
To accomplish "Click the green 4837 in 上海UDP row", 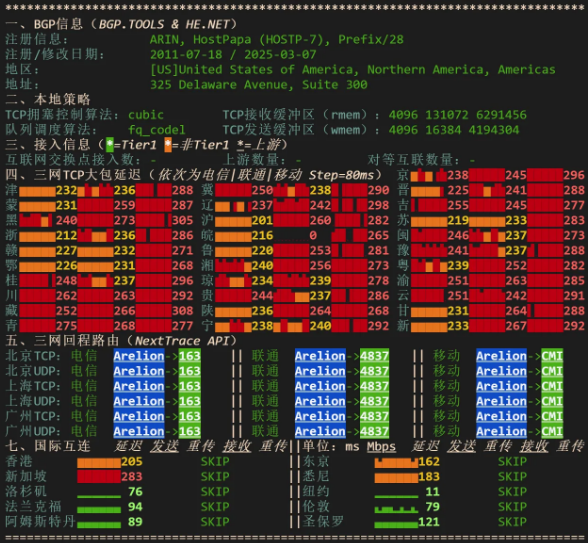I will tap(374, 401).
